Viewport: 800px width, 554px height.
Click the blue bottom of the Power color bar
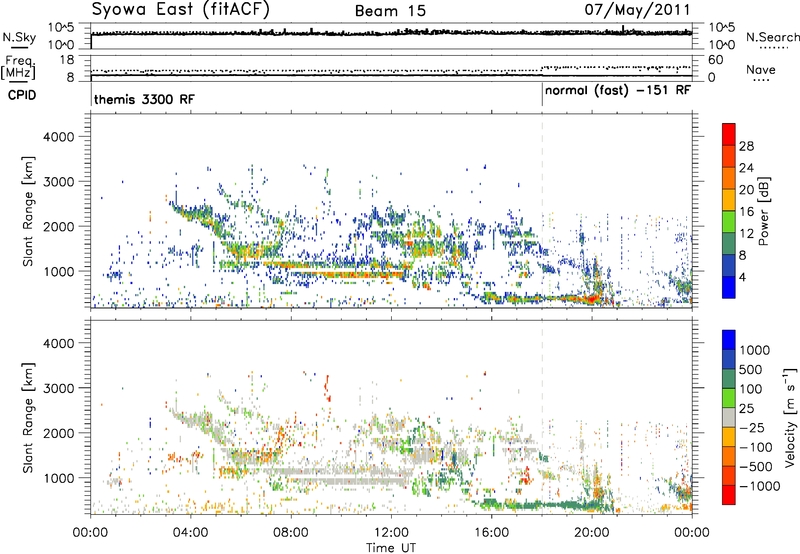coord(729,287)
